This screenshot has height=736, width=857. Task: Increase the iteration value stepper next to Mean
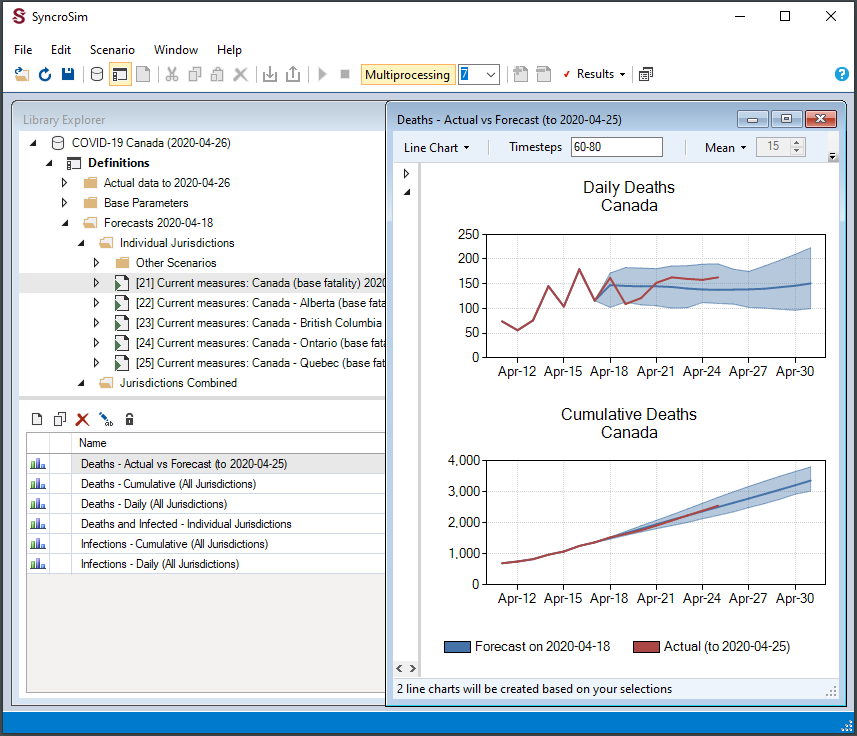[797, 143]
